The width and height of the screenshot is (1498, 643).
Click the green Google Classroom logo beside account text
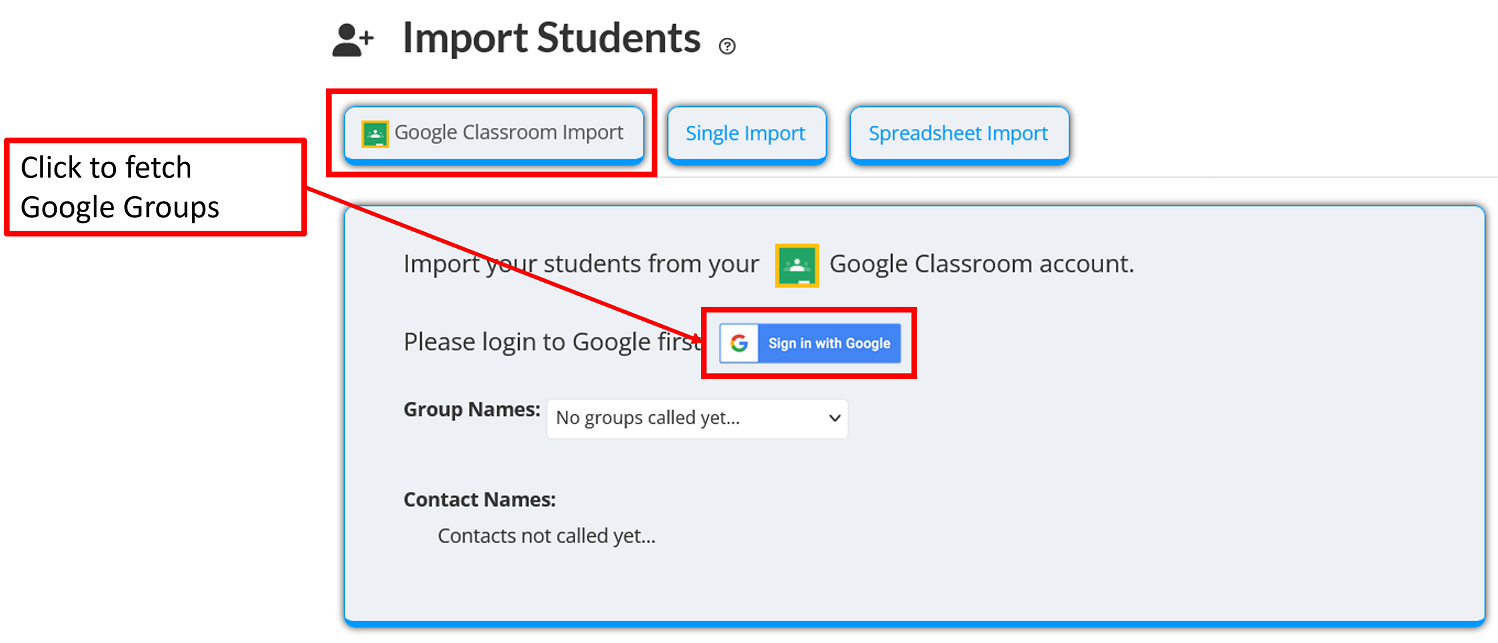point(797,265)
